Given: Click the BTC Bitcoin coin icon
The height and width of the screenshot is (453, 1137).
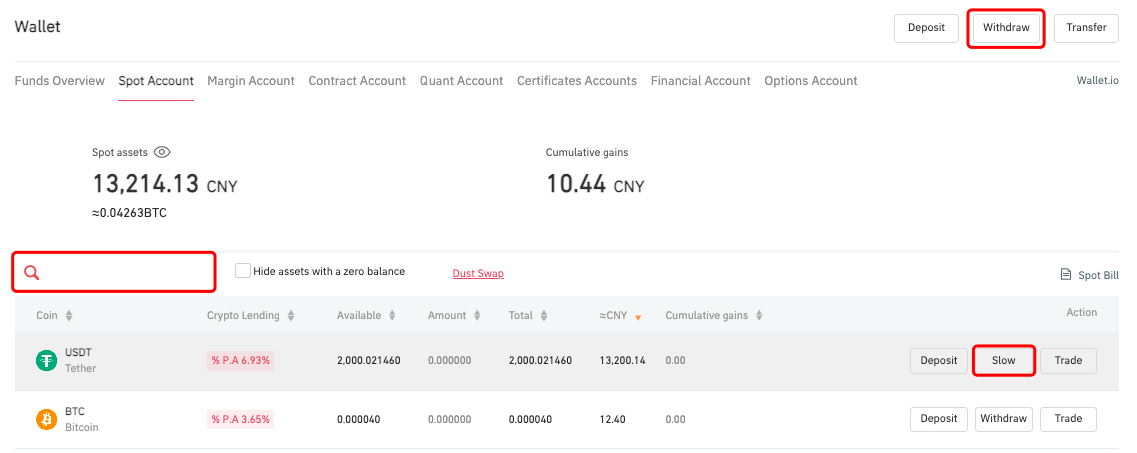Looking at the screenshot, I should [47, 419].
